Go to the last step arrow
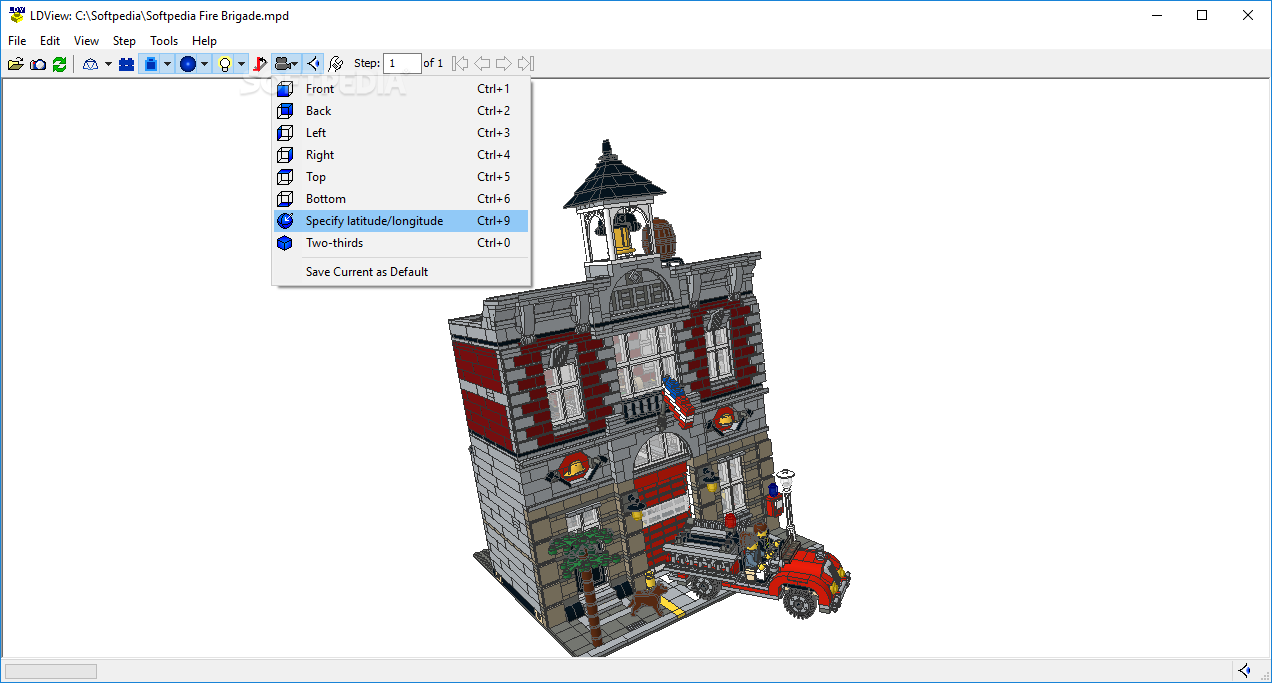Screen dimensions: 1272x683 (526, 63)
